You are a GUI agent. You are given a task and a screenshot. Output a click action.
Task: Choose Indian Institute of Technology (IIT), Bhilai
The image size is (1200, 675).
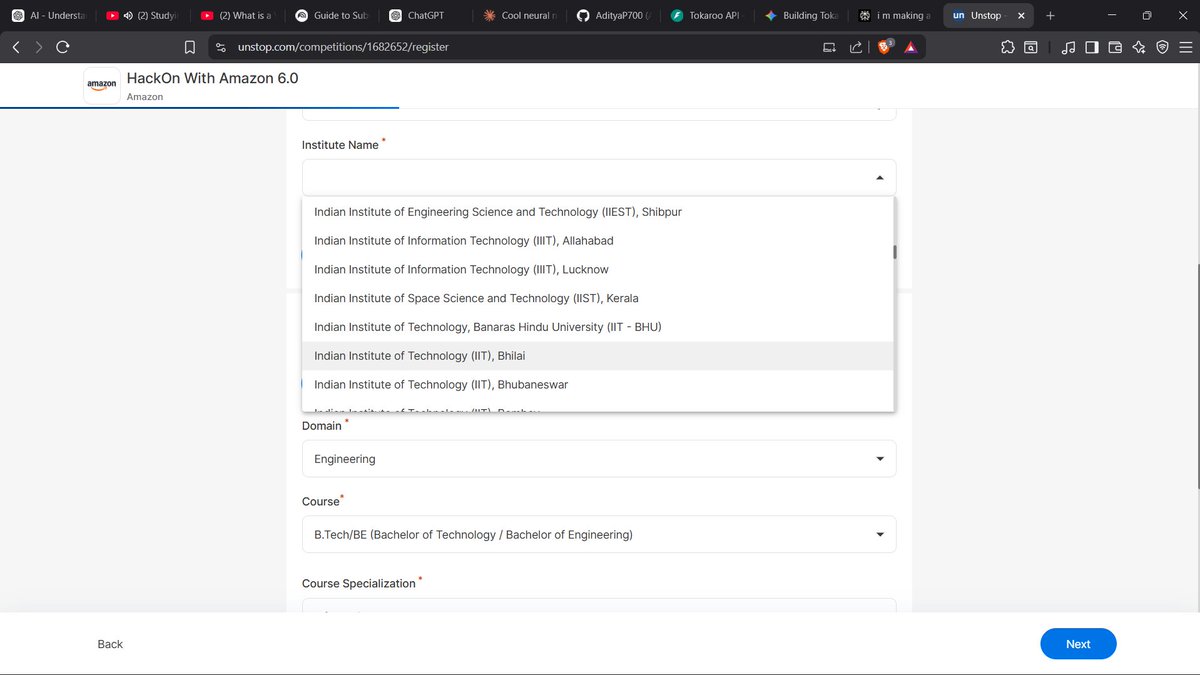[x=598, y=356]
